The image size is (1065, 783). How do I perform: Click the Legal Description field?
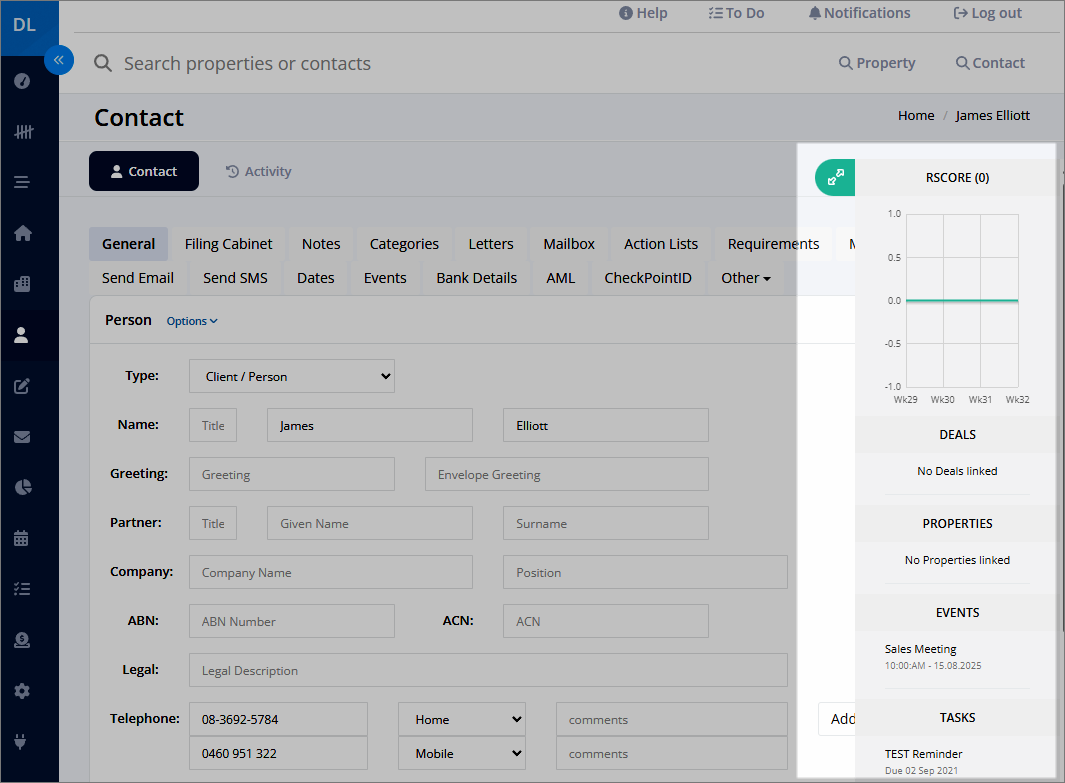(488, 670)
